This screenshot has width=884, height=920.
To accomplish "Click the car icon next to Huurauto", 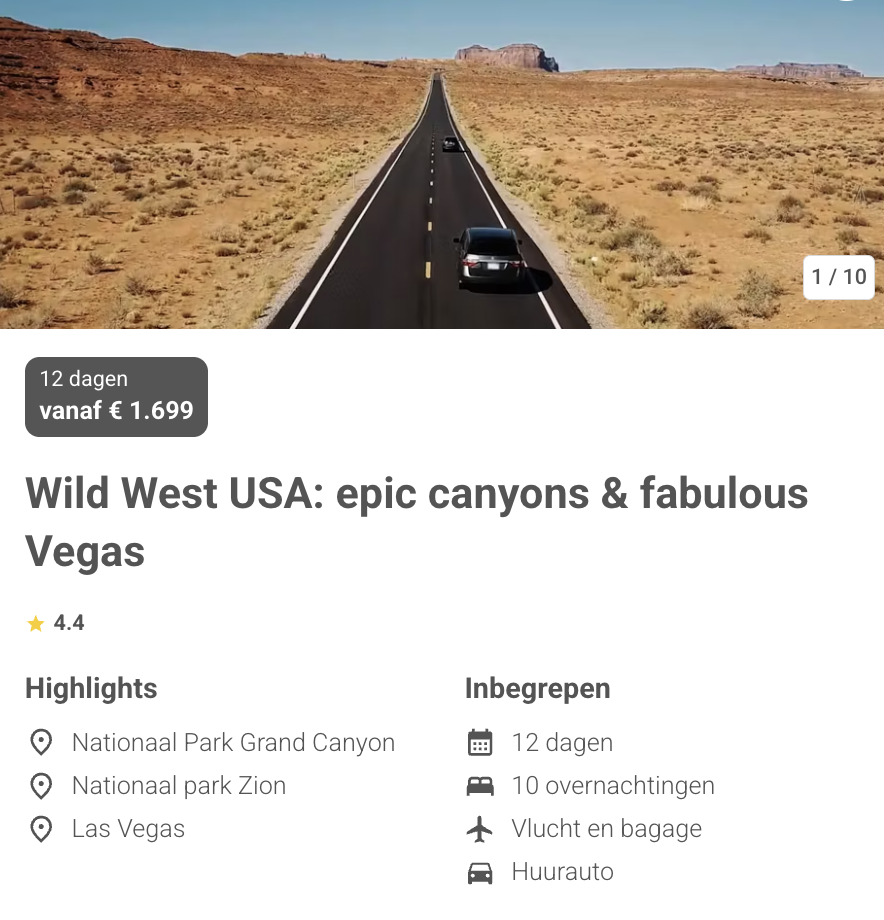I will (x=480, y=872).
